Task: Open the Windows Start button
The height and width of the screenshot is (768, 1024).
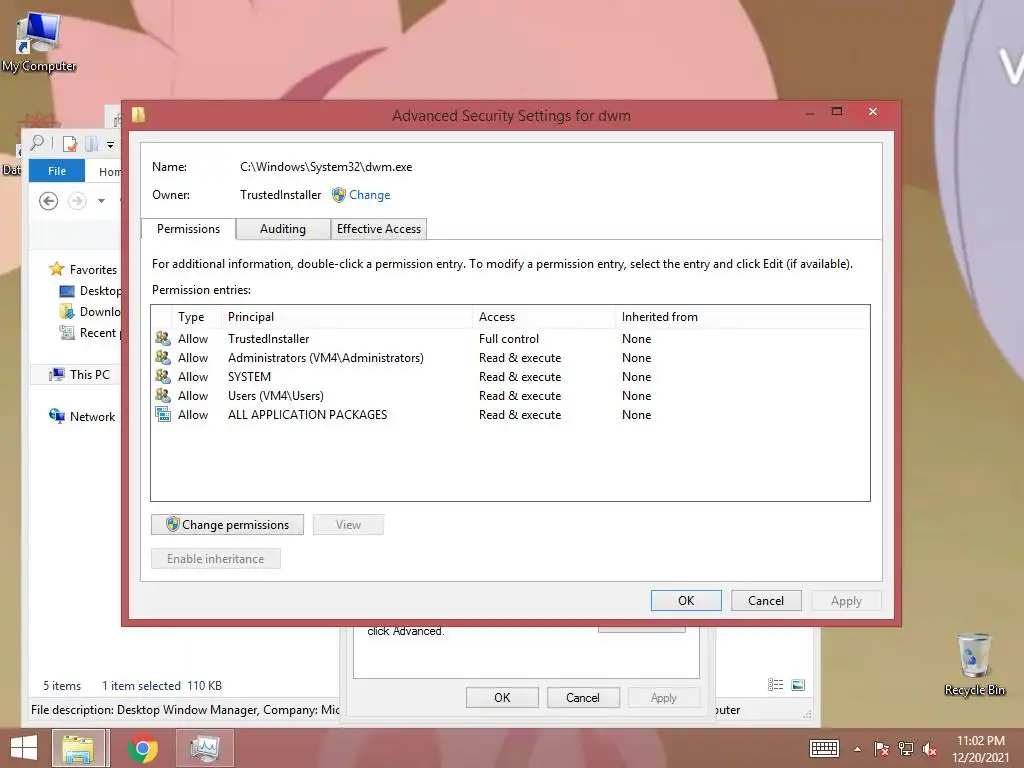Action: pos(24,748)
